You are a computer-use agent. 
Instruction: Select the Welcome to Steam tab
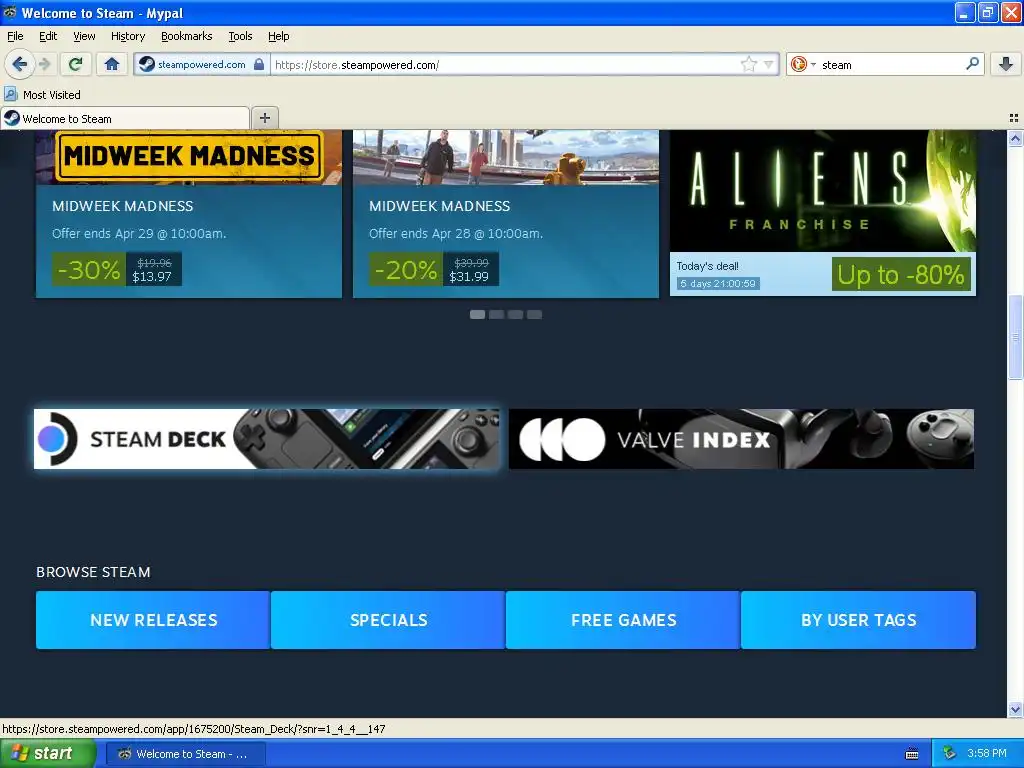125,118
